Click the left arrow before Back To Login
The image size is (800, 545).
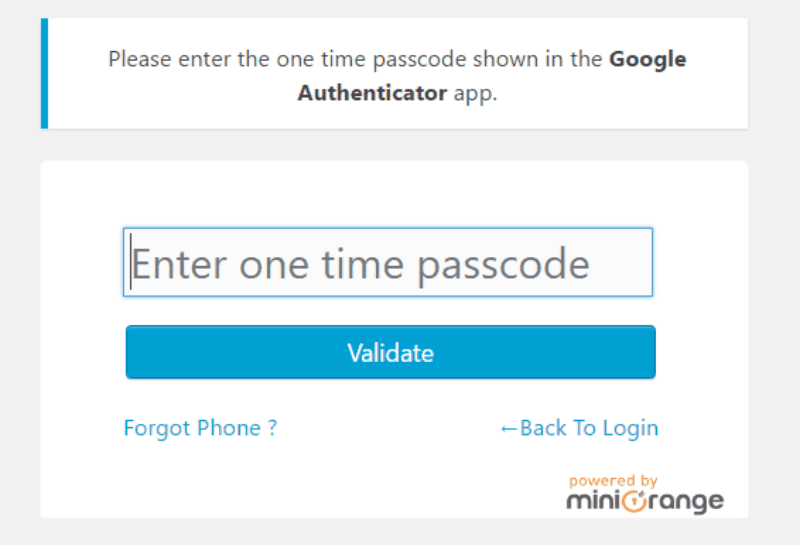(x=509, y=429)
